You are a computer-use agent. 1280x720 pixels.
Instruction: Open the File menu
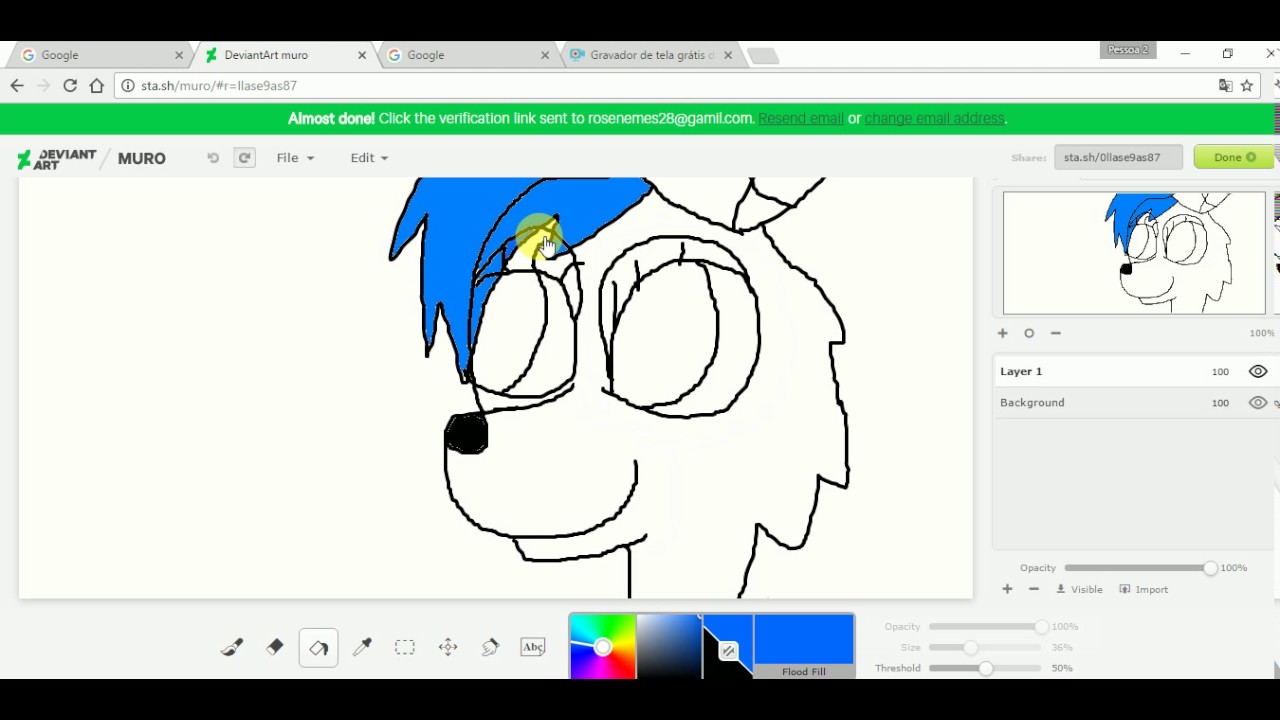(x=295, y=158)
